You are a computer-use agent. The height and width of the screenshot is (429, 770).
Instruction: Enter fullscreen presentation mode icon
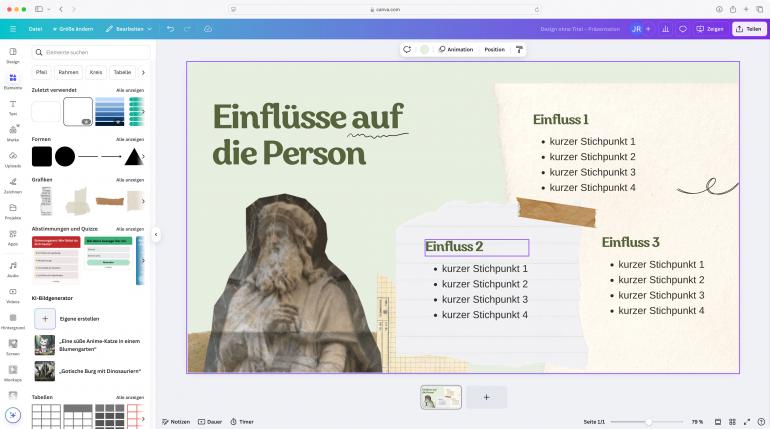(x=747, y=422)
